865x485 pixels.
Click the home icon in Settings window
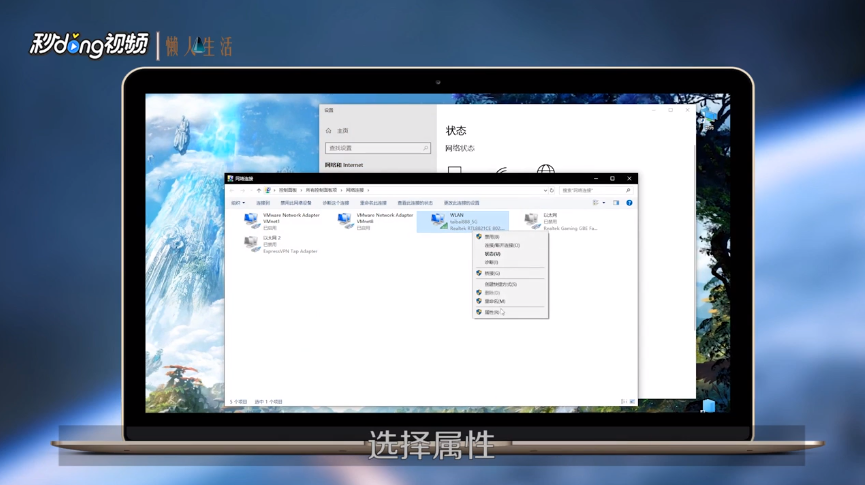[x=328, y=131]
